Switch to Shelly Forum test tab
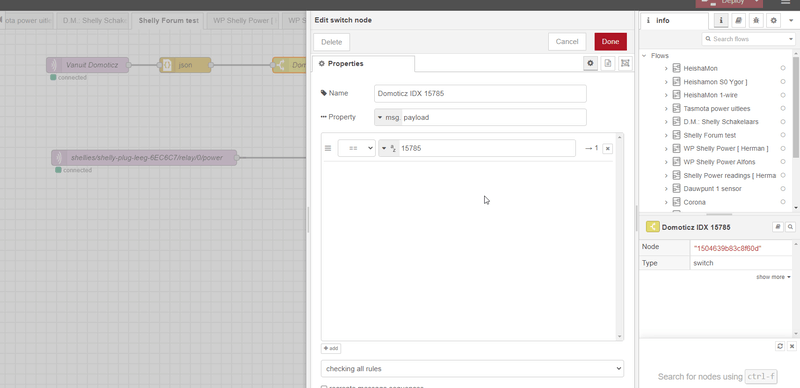800x388 pixels. tap(168, 21)
